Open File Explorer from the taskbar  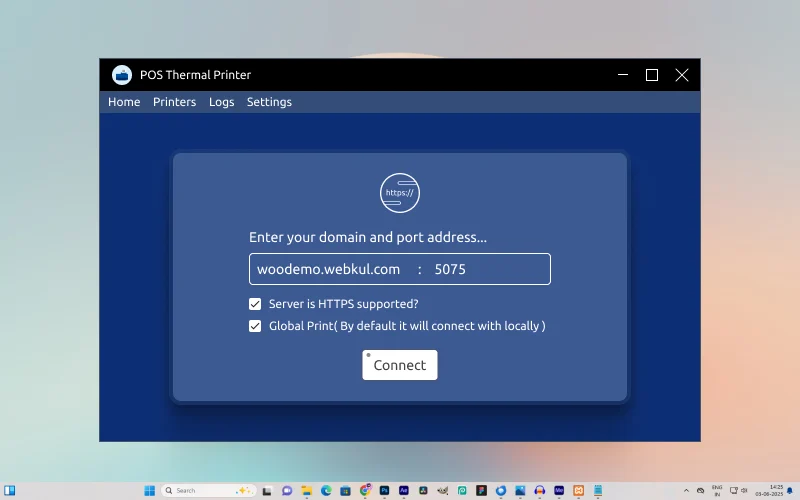coord(306,491)
